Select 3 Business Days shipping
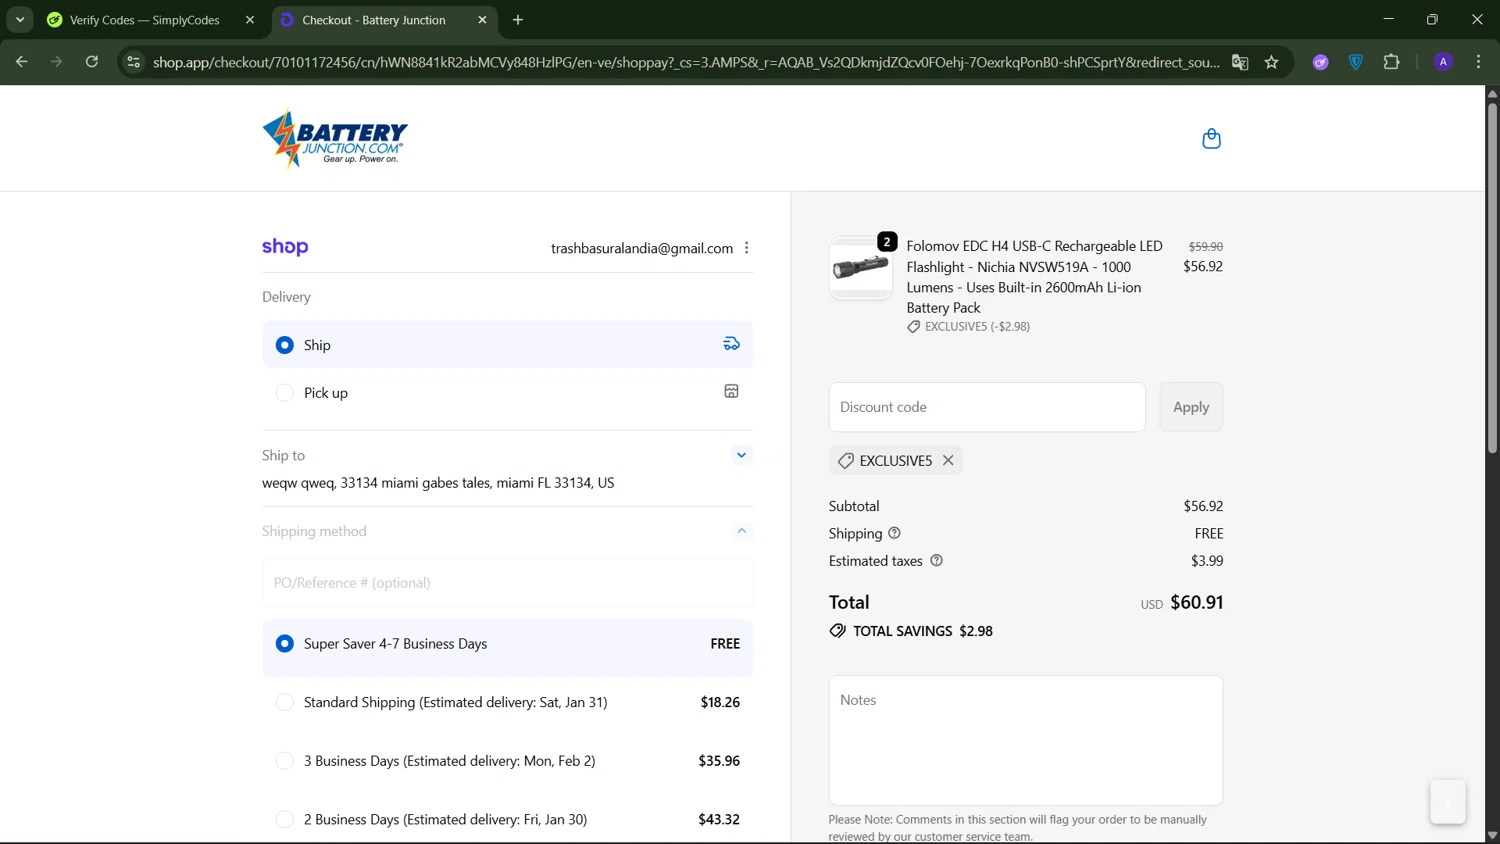1500x844 pixels. coord(285,761)
